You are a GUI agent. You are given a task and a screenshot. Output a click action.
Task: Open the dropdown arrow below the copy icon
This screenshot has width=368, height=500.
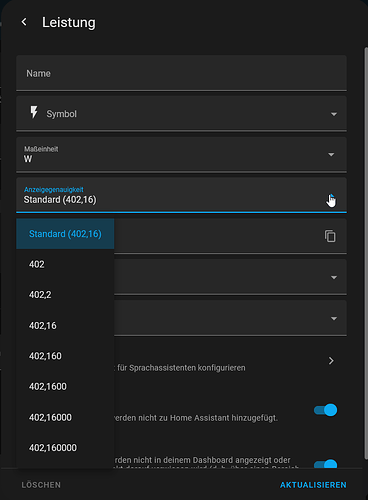[x=334, y=278]
